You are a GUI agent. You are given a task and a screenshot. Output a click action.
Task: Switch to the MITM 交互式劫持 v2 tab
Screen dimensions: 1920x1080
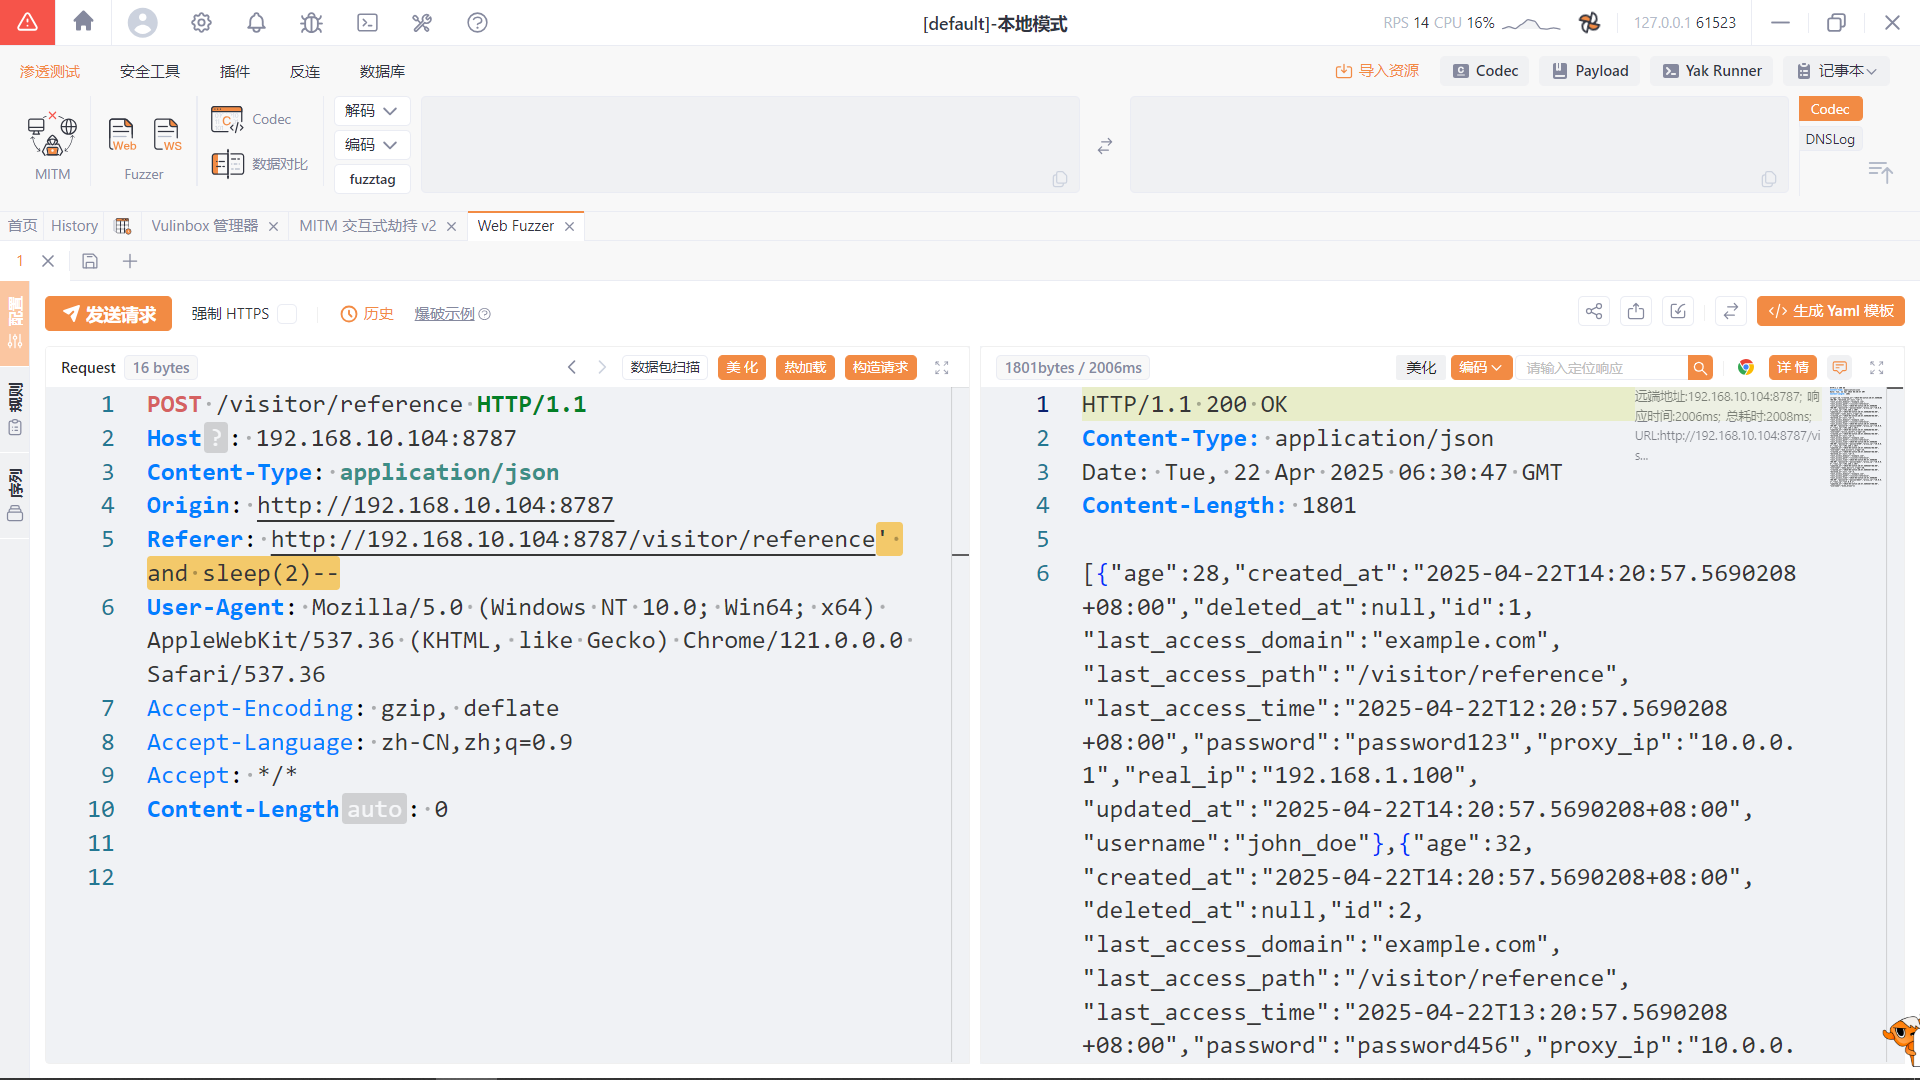pos(367,226)
